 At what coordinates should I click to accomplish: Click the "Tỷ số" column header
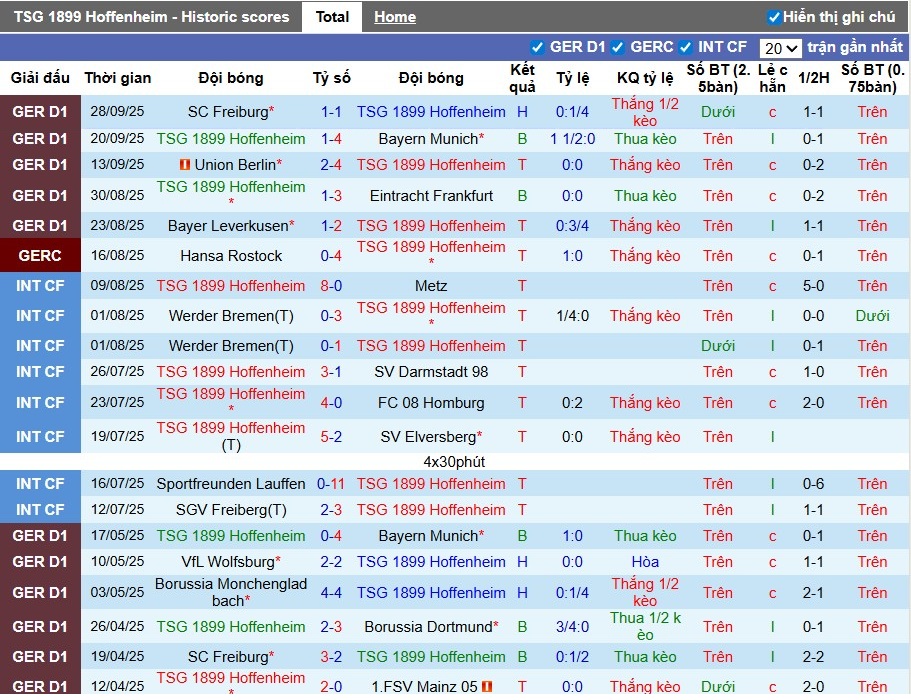(331, 78)
